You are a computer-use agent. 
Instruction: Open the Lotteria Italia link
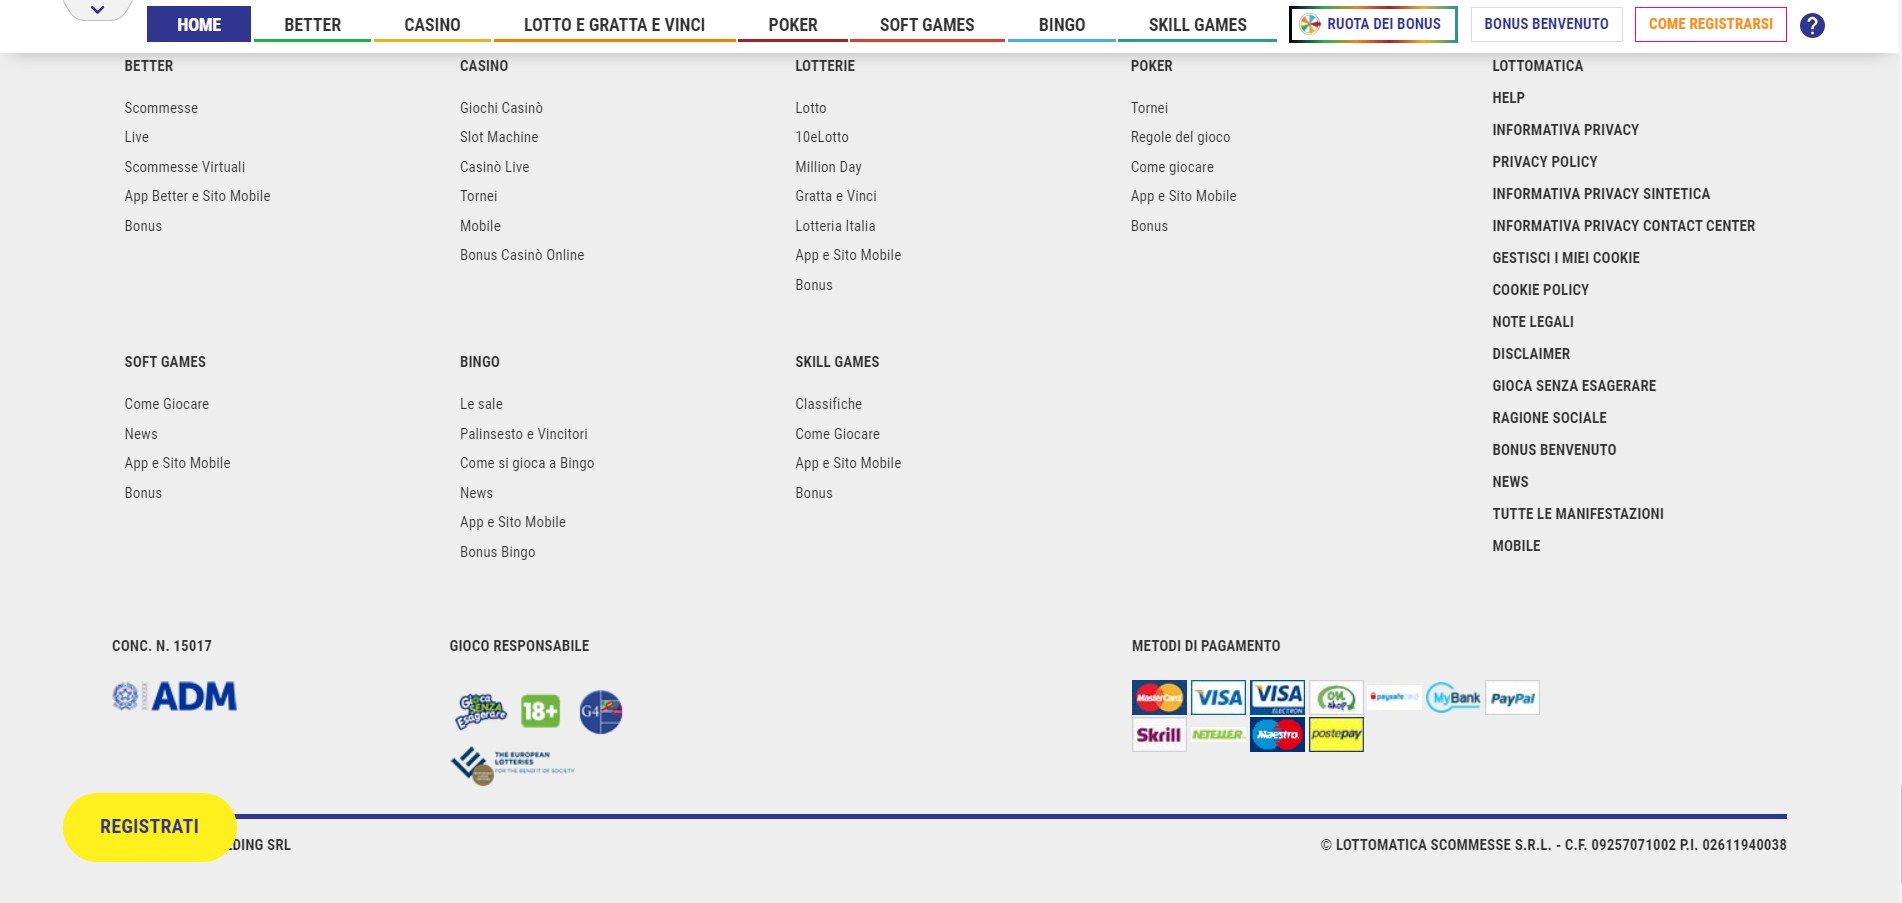[x=835, y=226]
